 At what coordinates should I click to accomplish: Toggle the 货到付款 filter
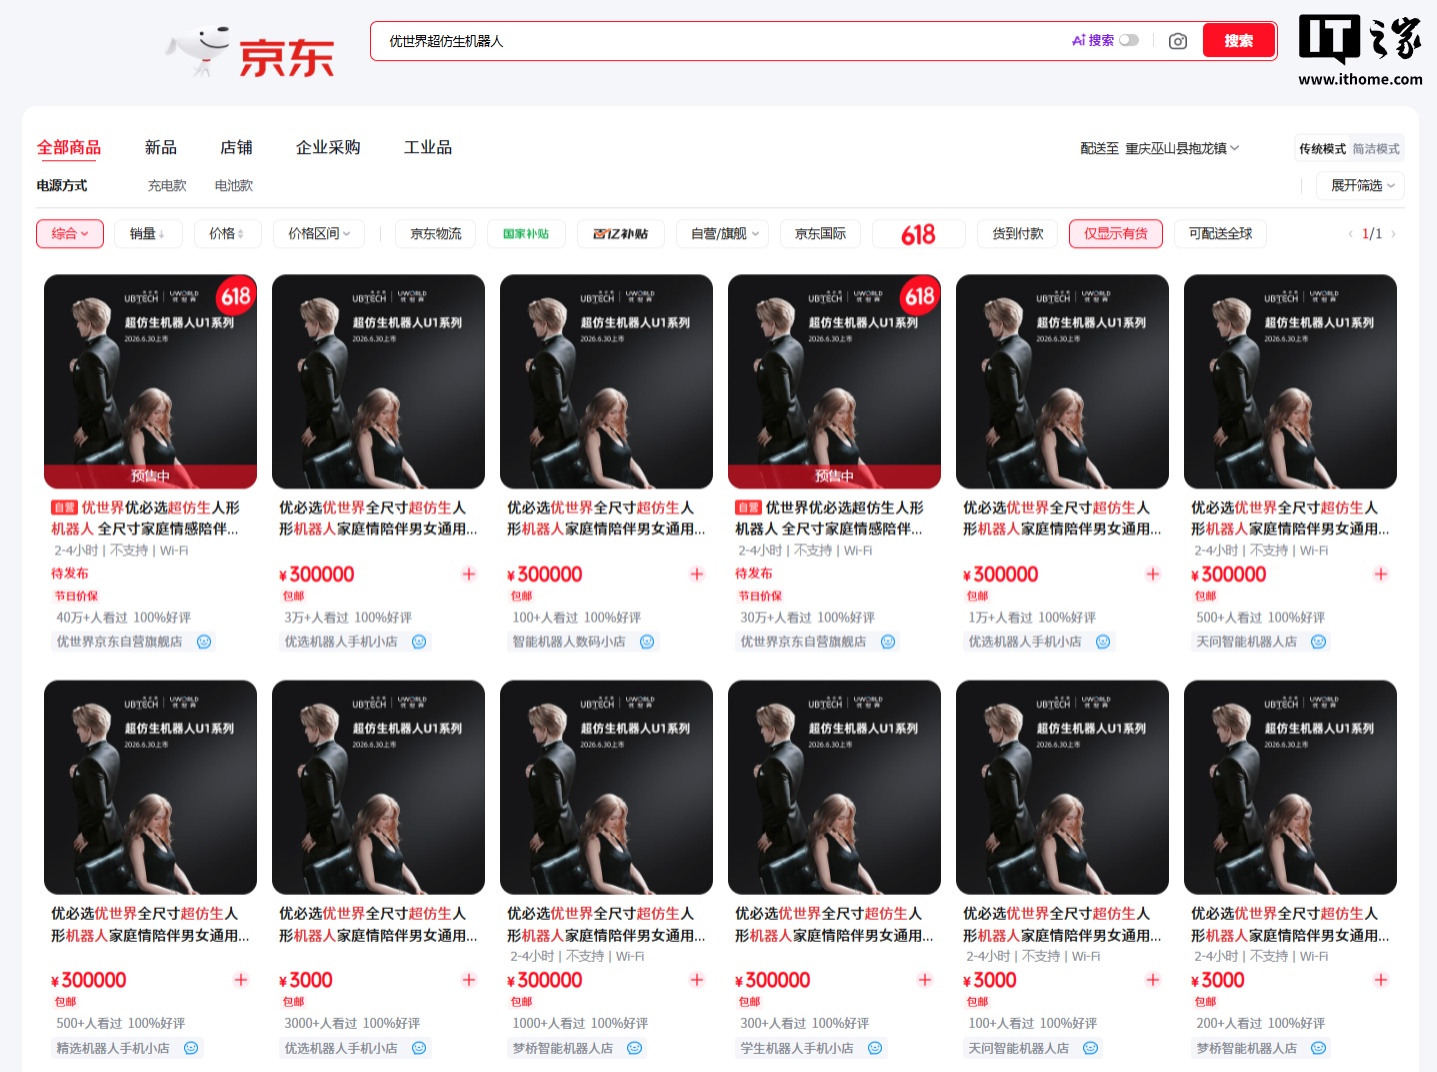click(1017, 234)
